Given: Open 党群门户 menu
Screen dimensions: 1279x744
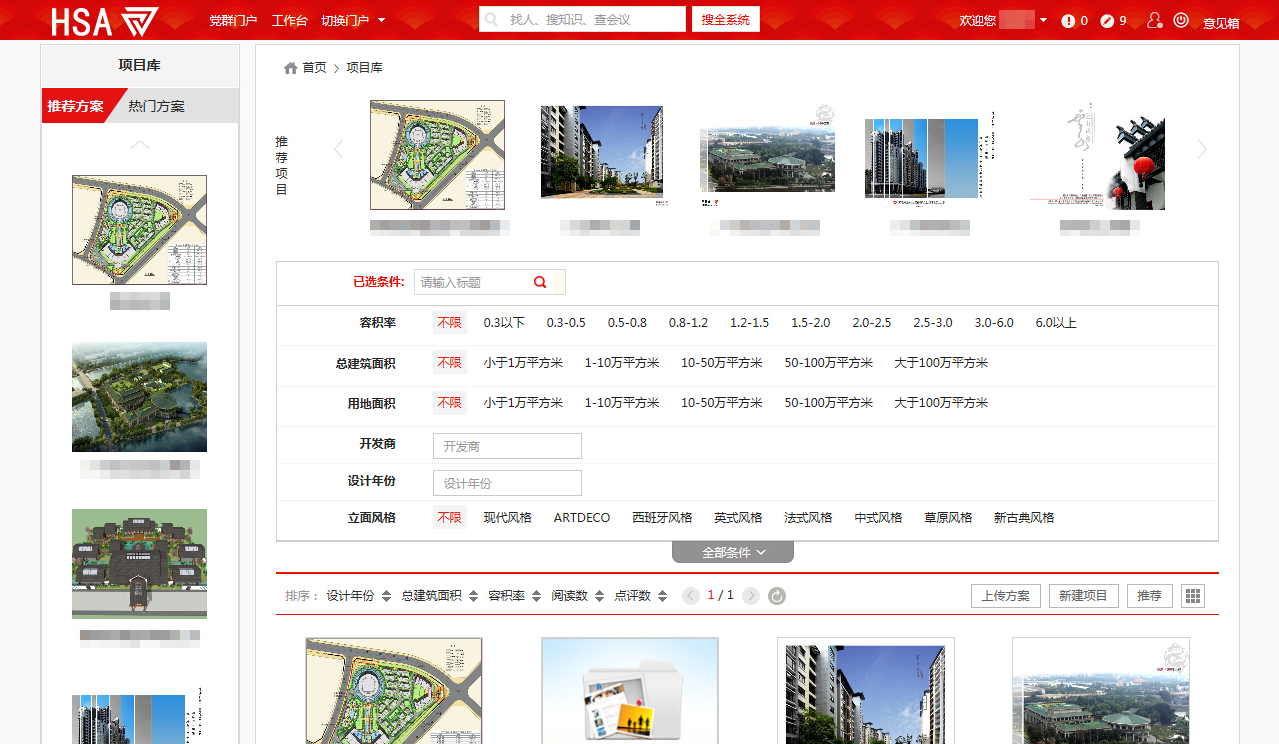Looking at the screenshot, I should [x=233, y=20].
